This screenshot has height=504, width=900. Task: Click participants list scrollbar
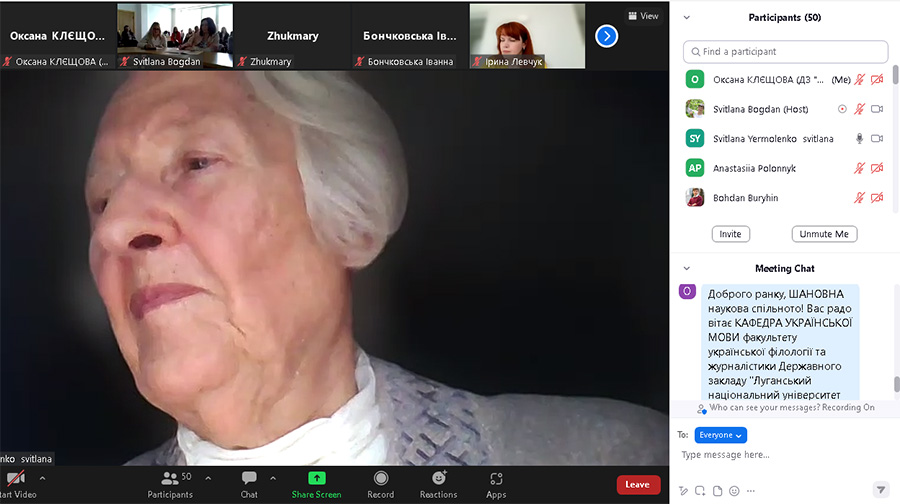pyautogui.click(x=895, y=75)
